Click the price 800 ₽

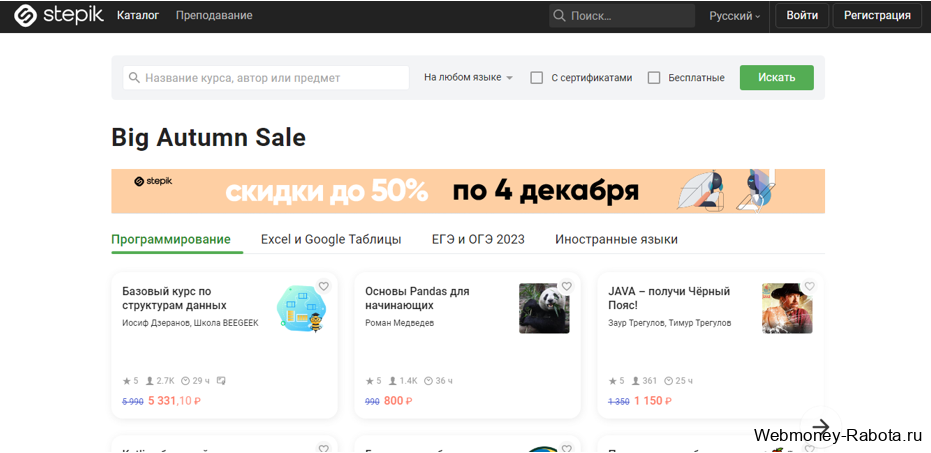[x=398, y=401]
